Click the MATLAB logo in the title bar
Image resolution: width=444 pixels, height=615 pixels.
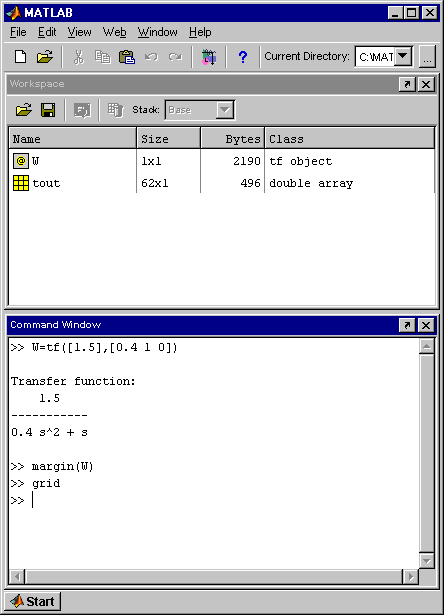point(14,13)
